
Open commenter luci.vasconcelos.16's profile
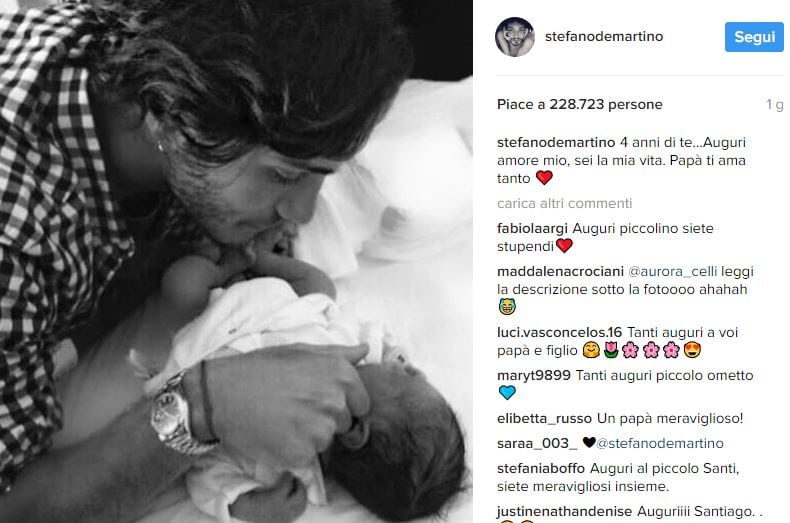click(560, 333)
